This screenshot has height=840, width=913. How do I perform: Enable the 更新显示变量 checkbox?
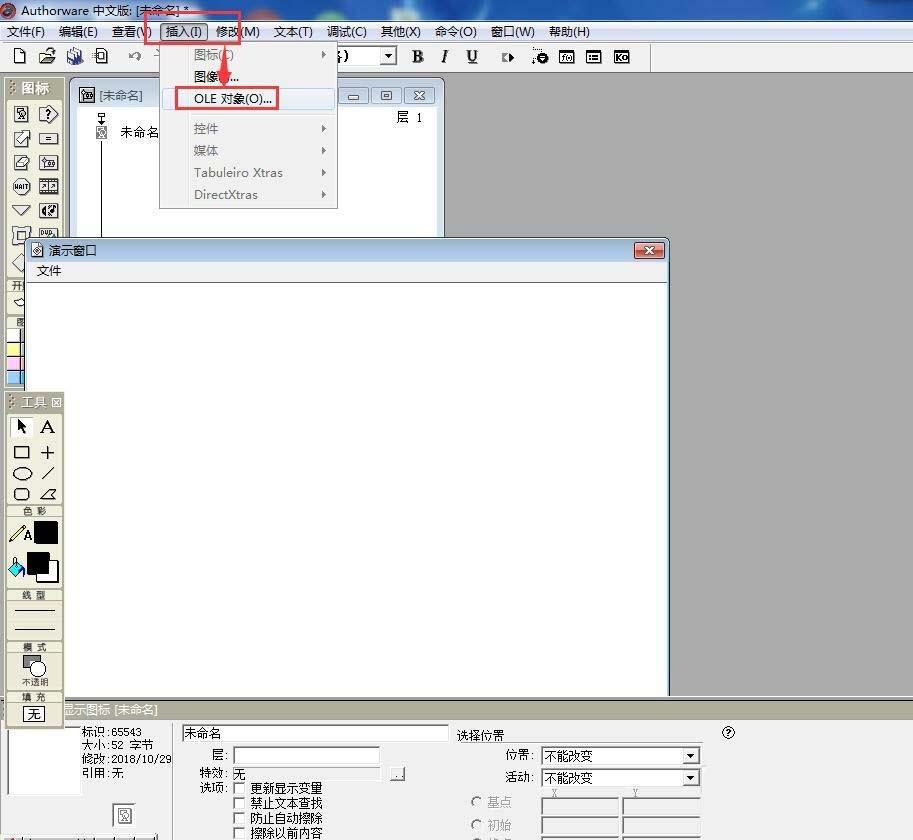(239, 789)
